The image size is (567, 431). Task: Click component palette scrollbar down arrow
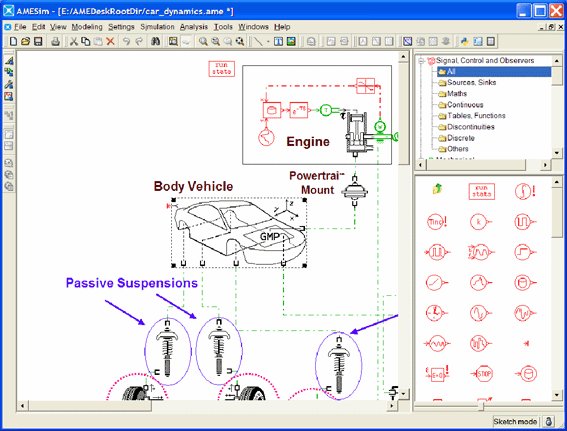tap(557, 395)
